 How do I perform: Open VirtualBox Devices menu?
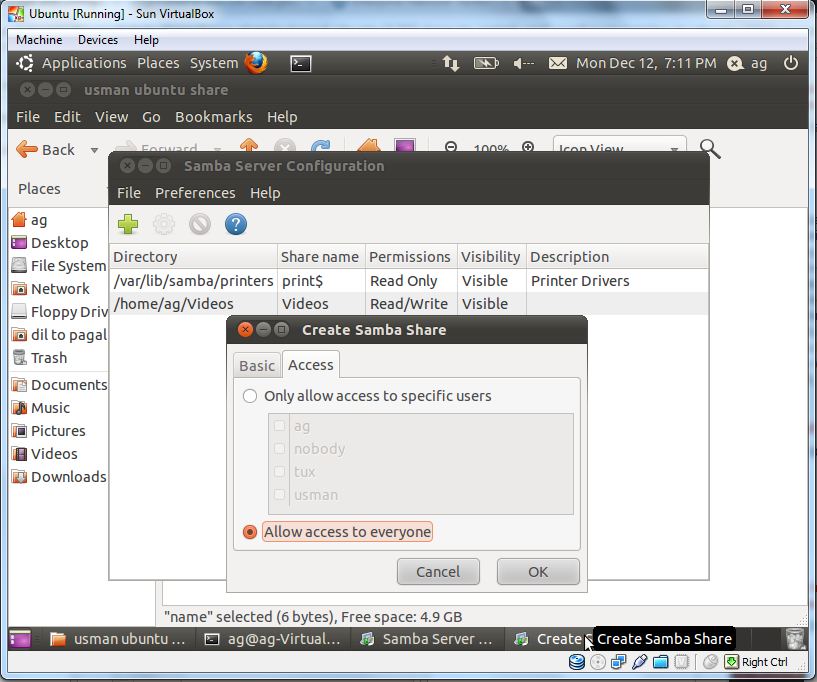[x=97, y=40]
